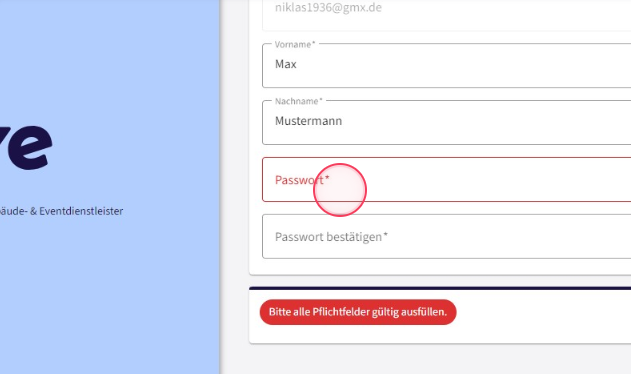Focus the Vorname input field
The height and width of the screenshot is (374, 631).
(447, 66)
